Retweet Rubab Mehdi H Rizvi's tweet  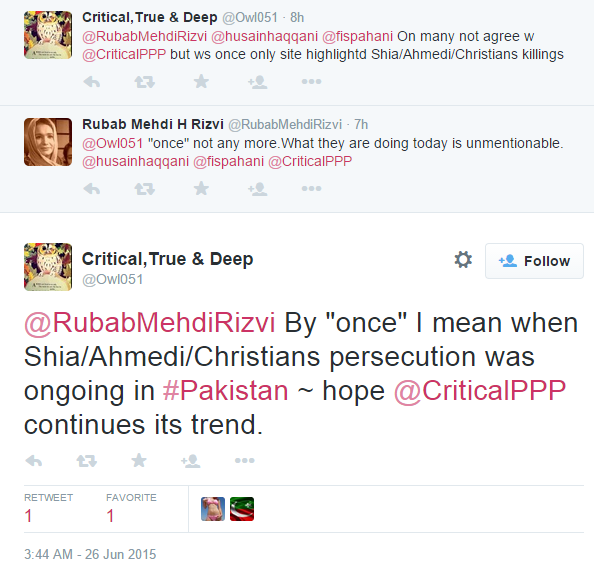[145, 189]
